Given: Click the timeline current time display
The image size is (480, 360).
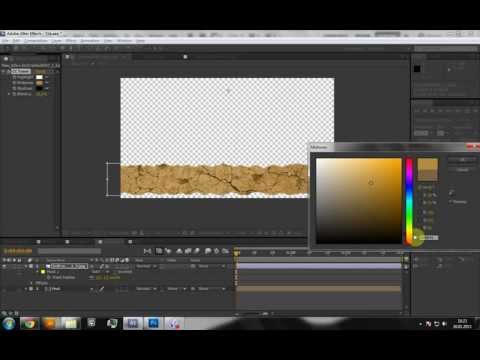Looking at the screenshot, I should click(x=18, y=251).
